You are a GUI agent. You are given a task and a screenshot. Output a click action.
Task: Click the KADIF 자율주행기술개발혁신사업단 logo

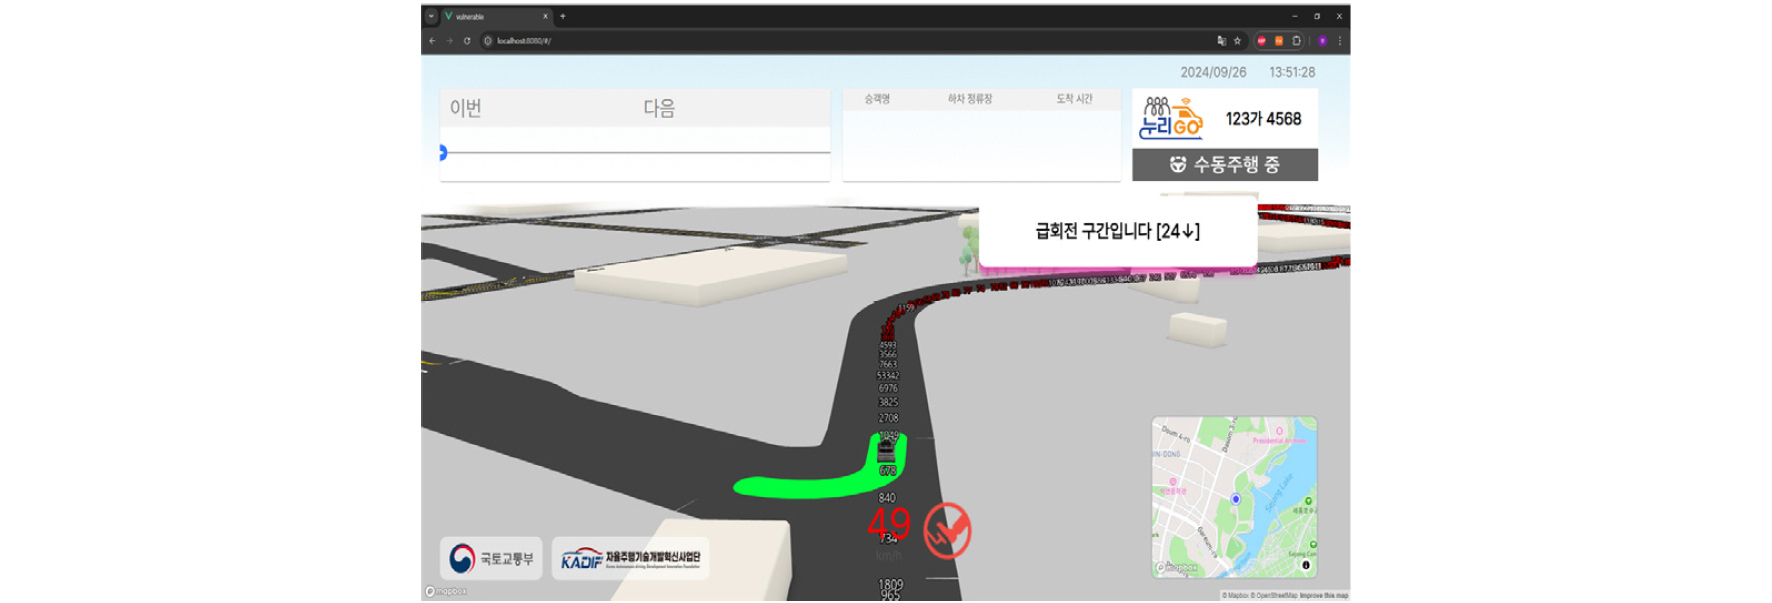pyautogui.click(x=630, y=558)
